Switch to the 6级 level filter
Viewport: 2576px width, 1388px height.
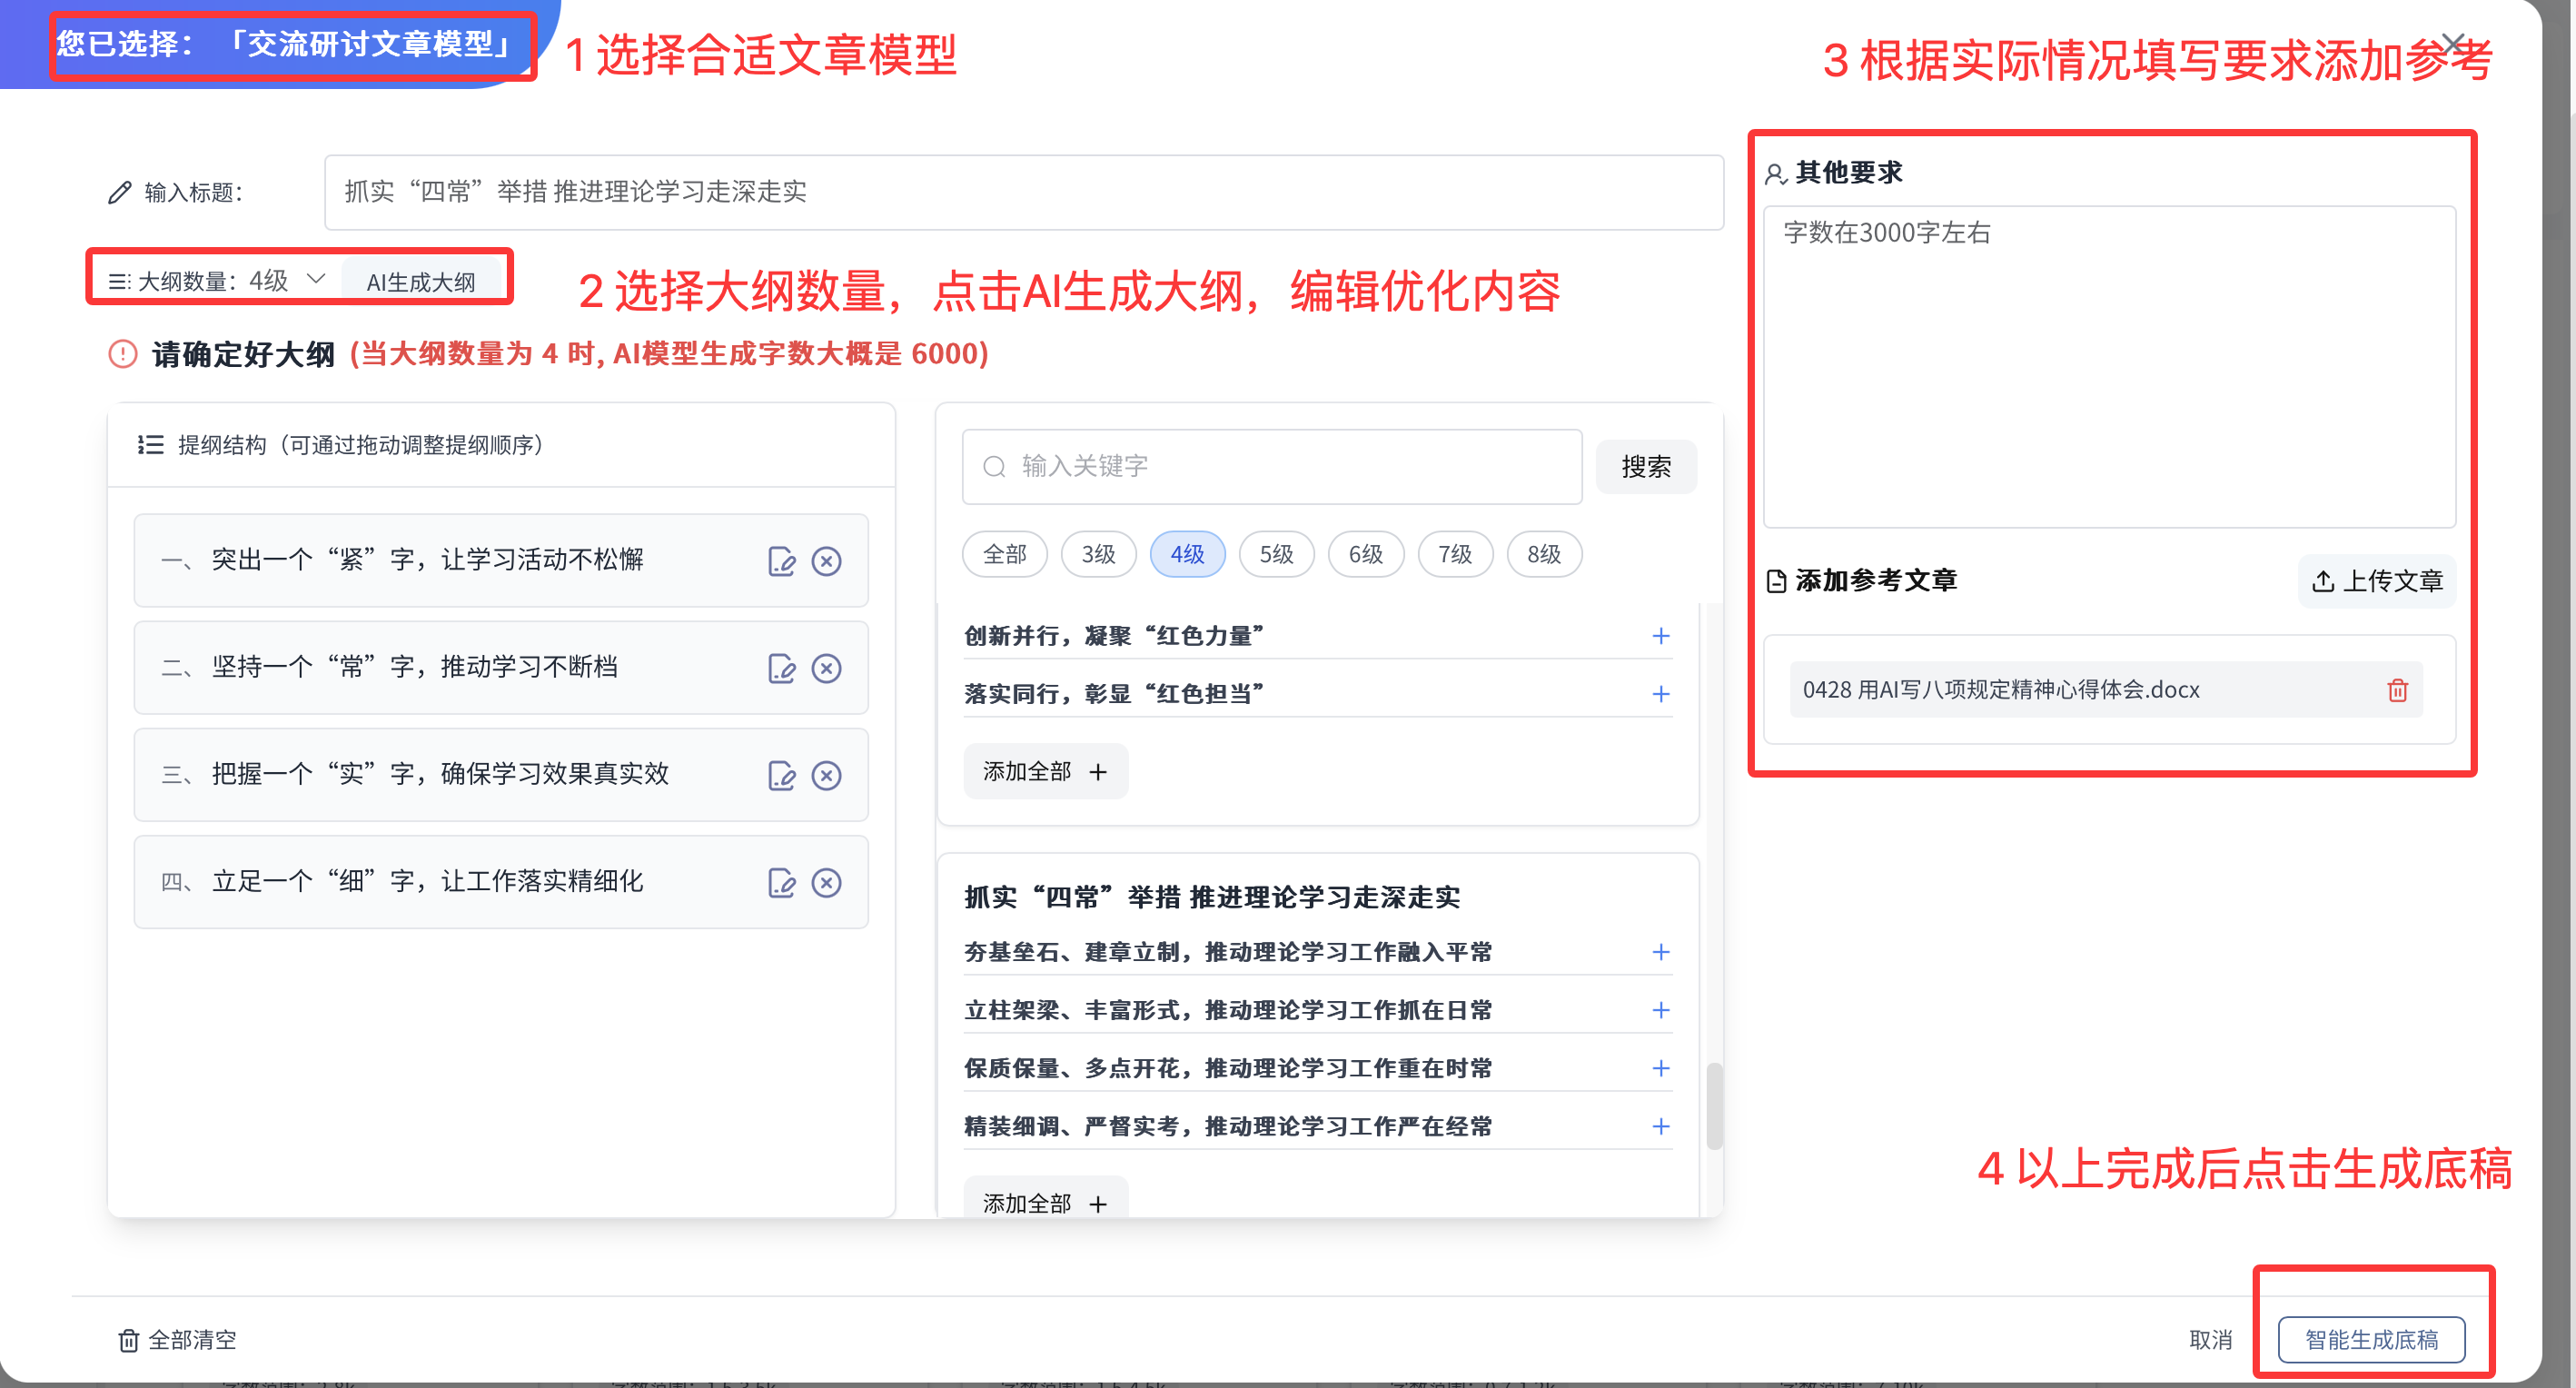[x=1365, y=555]
